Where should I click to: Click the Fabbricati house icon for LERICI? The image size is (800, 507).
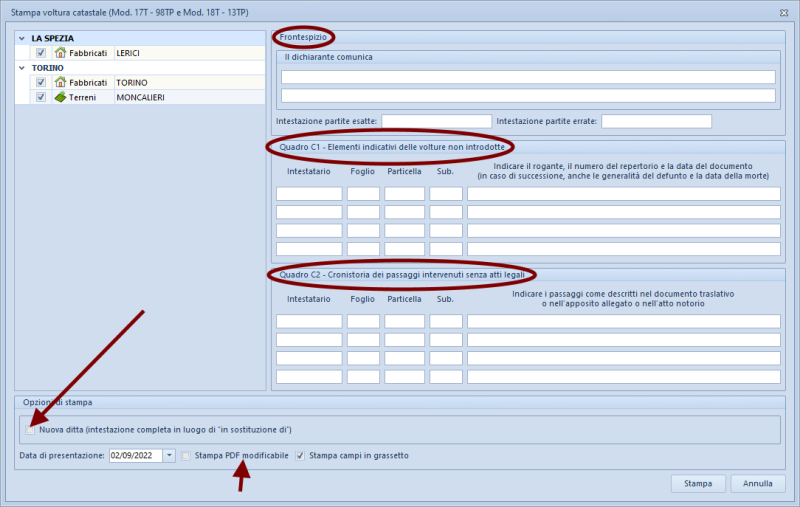tap(60, 53)
